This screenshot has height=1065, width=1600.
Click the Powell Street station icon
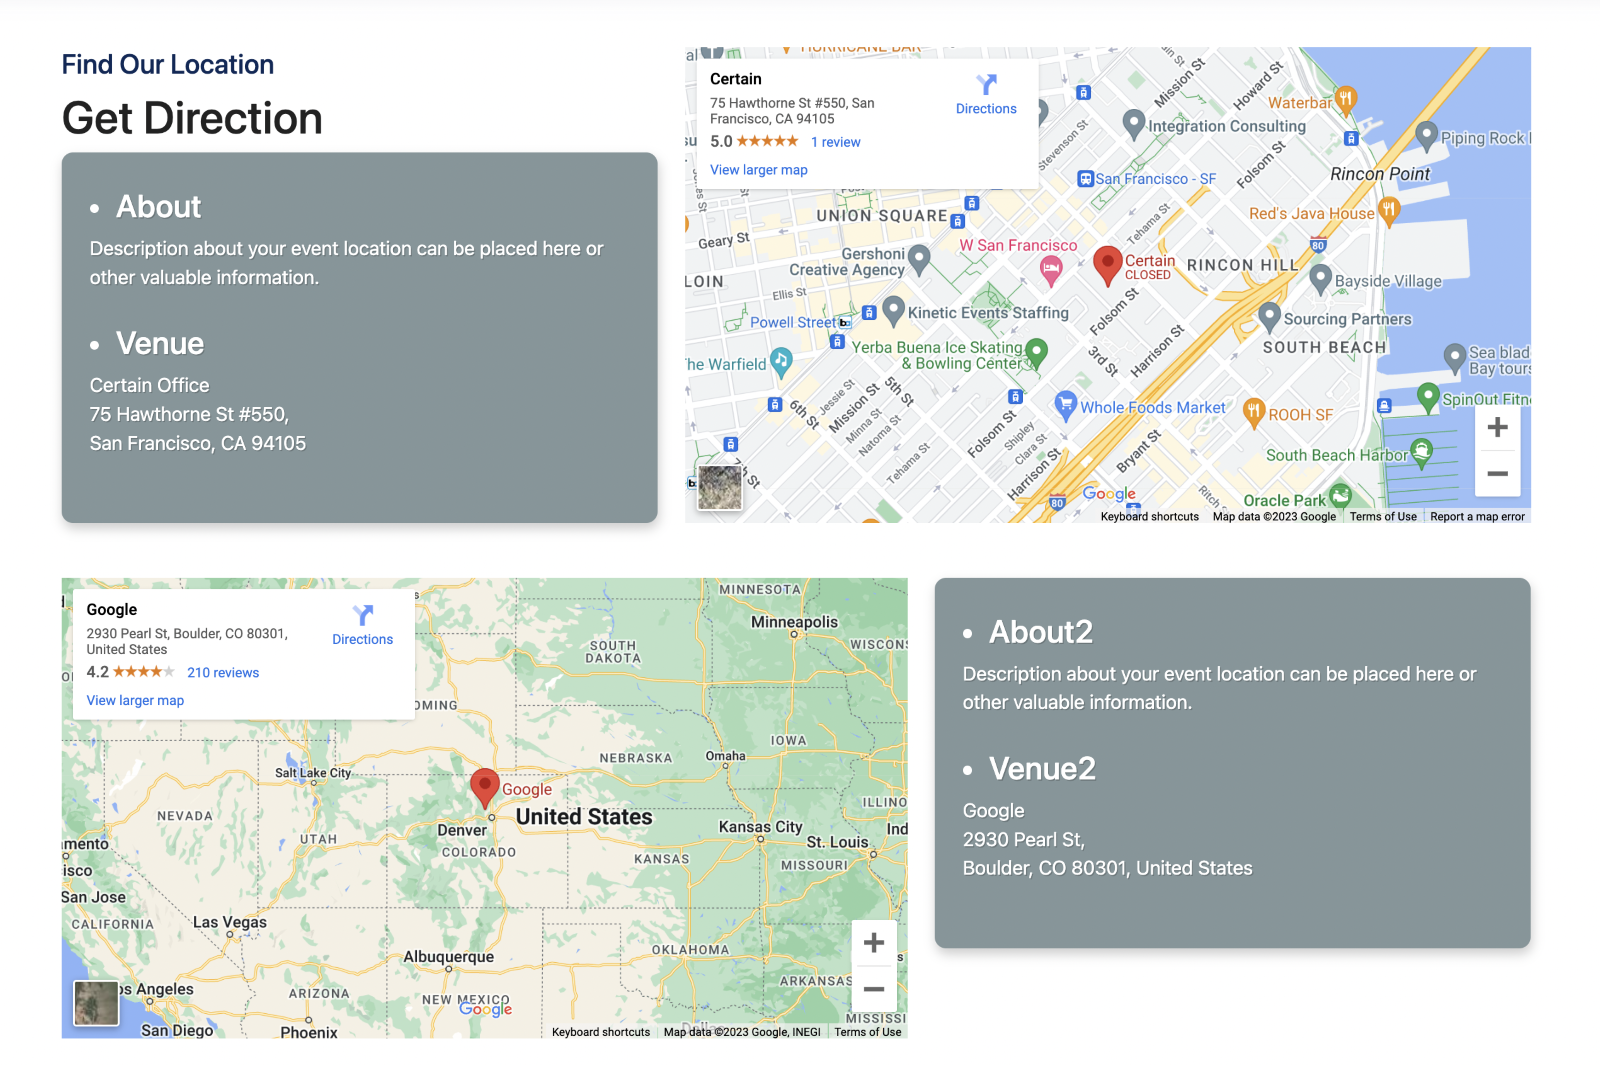coord(844,323)
